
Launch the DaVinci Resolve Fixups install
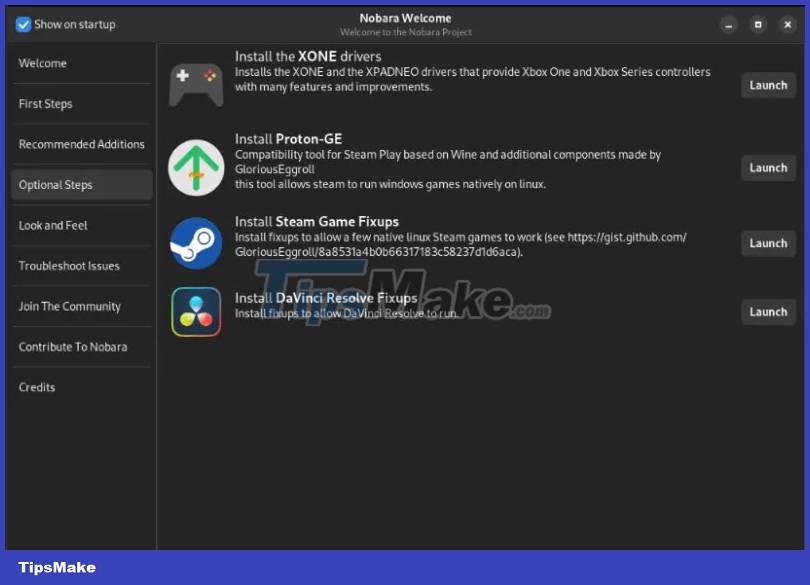767,311
